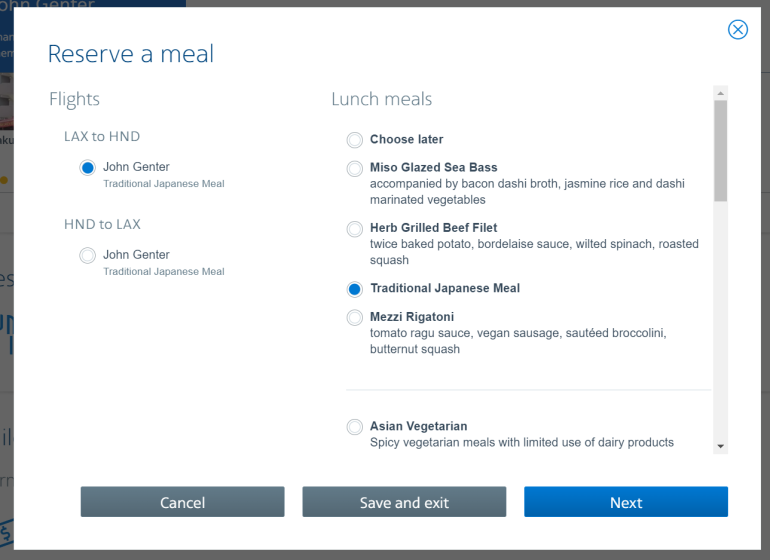This screenshot has width=770, height=560.
Task: Close the Reserve a meal dialog
Action: [x=738, y=30]
